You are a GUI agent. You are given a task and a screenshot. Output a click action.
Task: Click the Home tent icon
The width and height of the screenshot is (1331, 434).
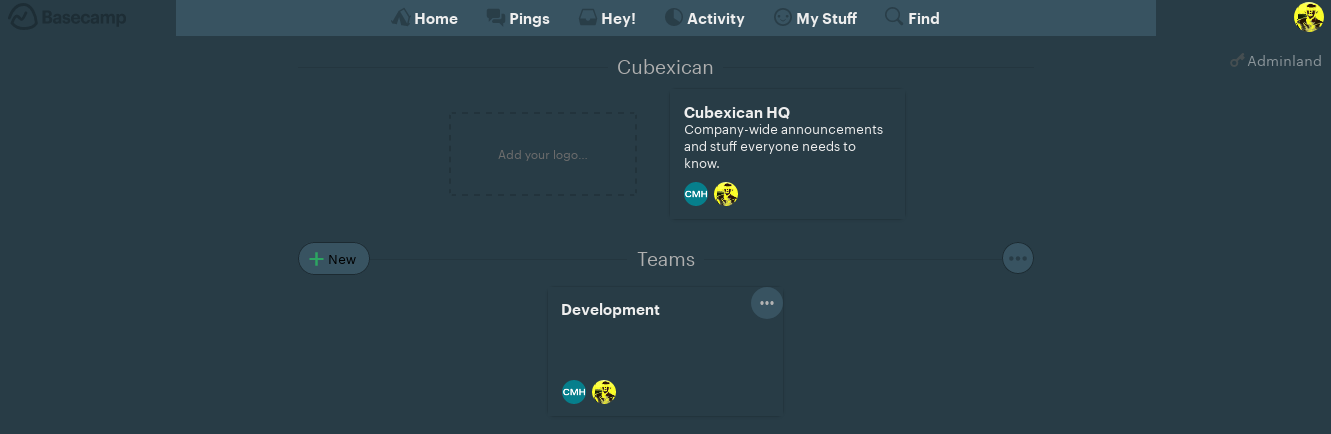400,18
